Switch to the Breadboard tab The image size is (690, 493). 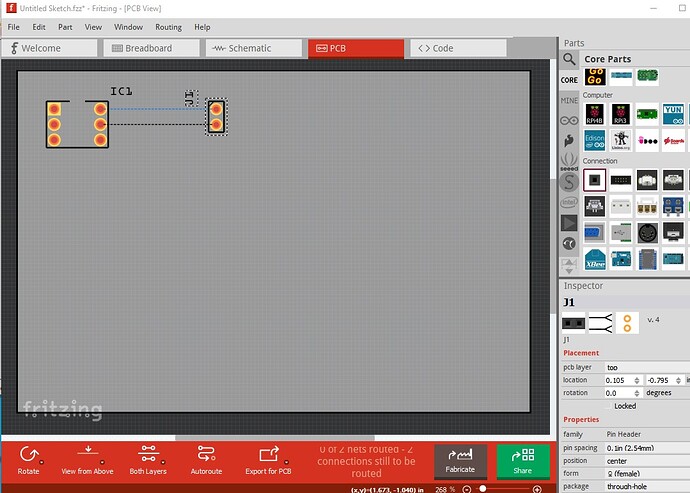pyautogui.click(x=151, y=48)
